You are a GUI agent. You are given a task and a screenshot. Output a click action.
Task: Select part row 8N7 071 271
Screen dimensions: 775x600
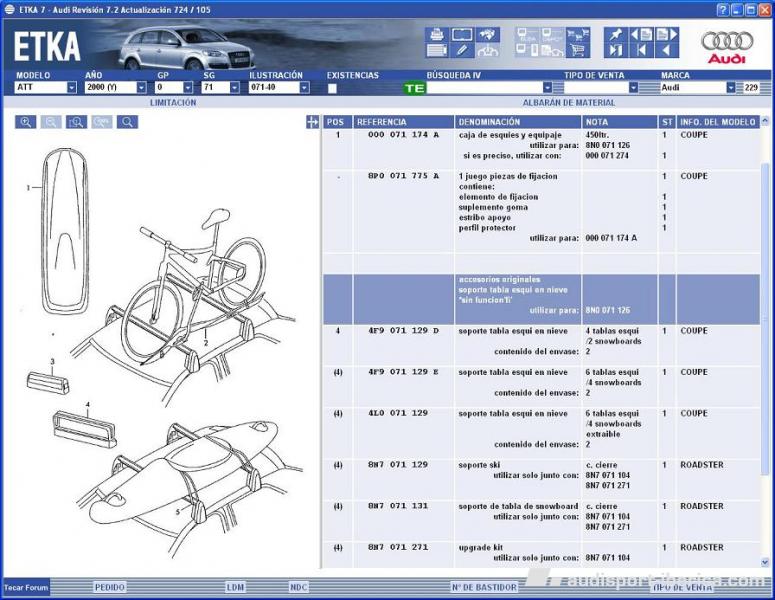[541, 555]
